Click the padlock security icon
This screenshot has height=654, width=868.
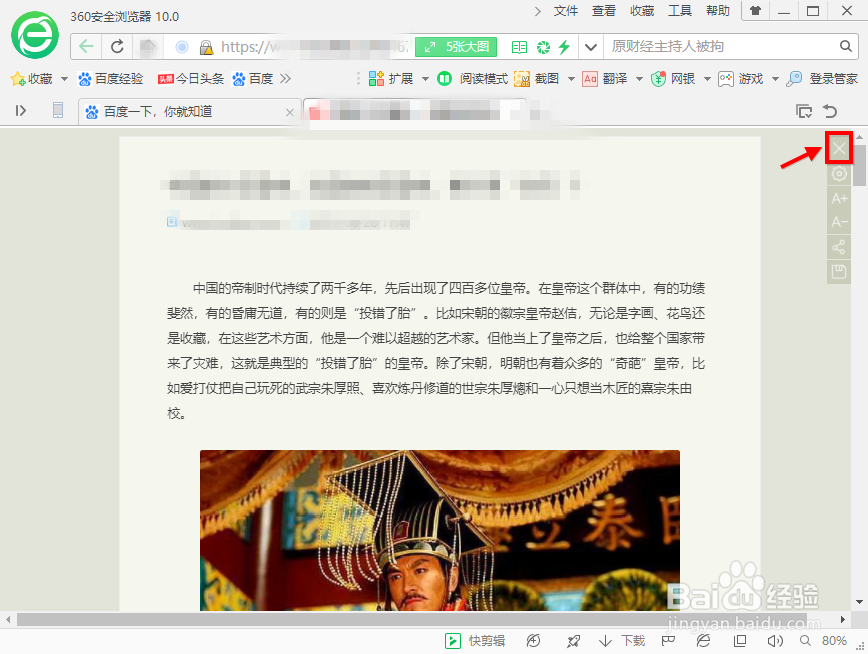click(x=206, y=47)
